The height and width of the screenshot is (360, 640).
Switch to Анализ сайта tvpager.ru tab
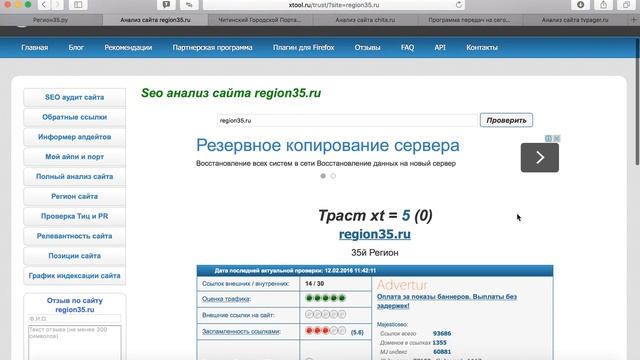tap(575, 20)
